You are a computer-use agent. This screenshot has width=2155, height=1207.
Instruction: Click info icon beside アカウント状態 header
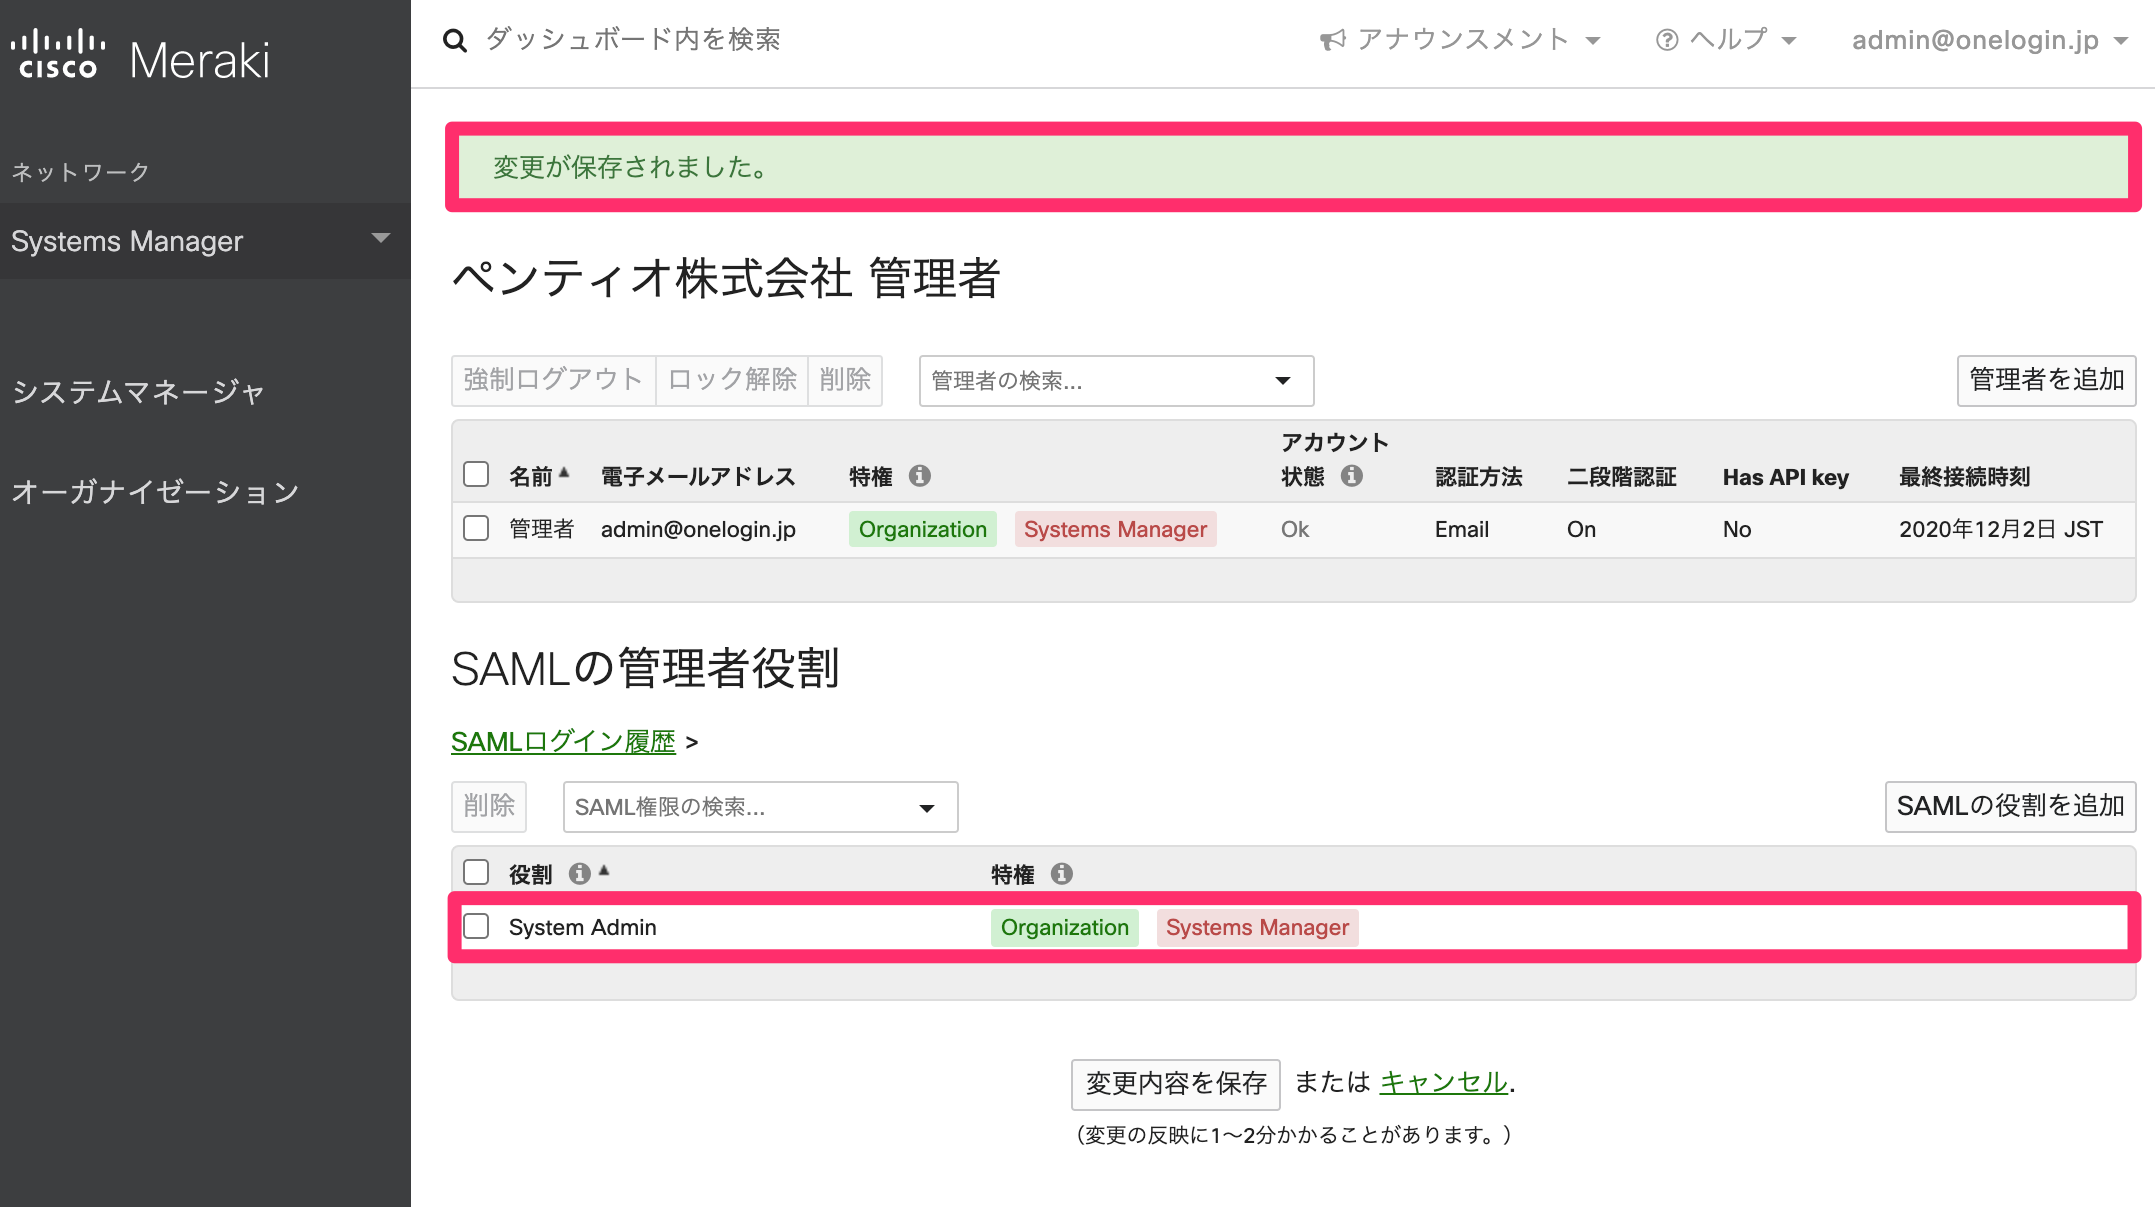coord(1352,476)
